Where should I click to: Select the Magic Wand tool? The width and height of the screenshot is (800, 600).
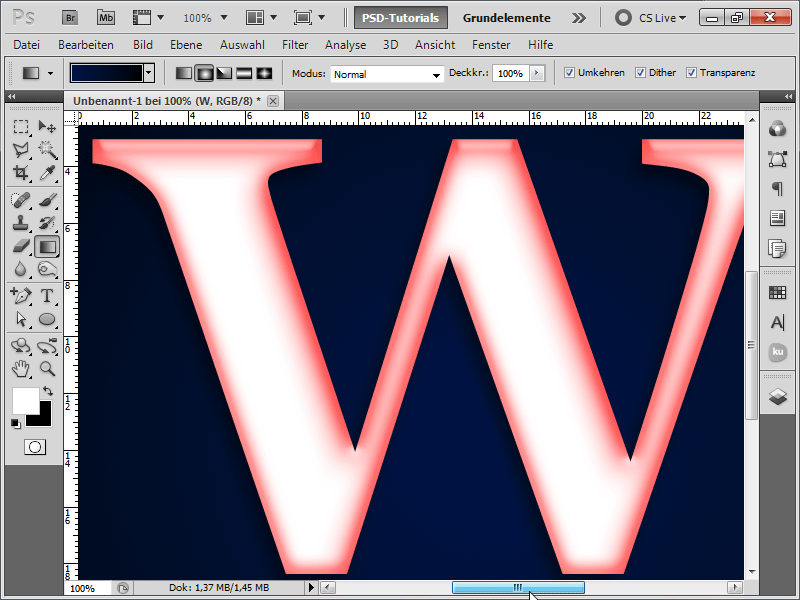(x=47, y=149)
